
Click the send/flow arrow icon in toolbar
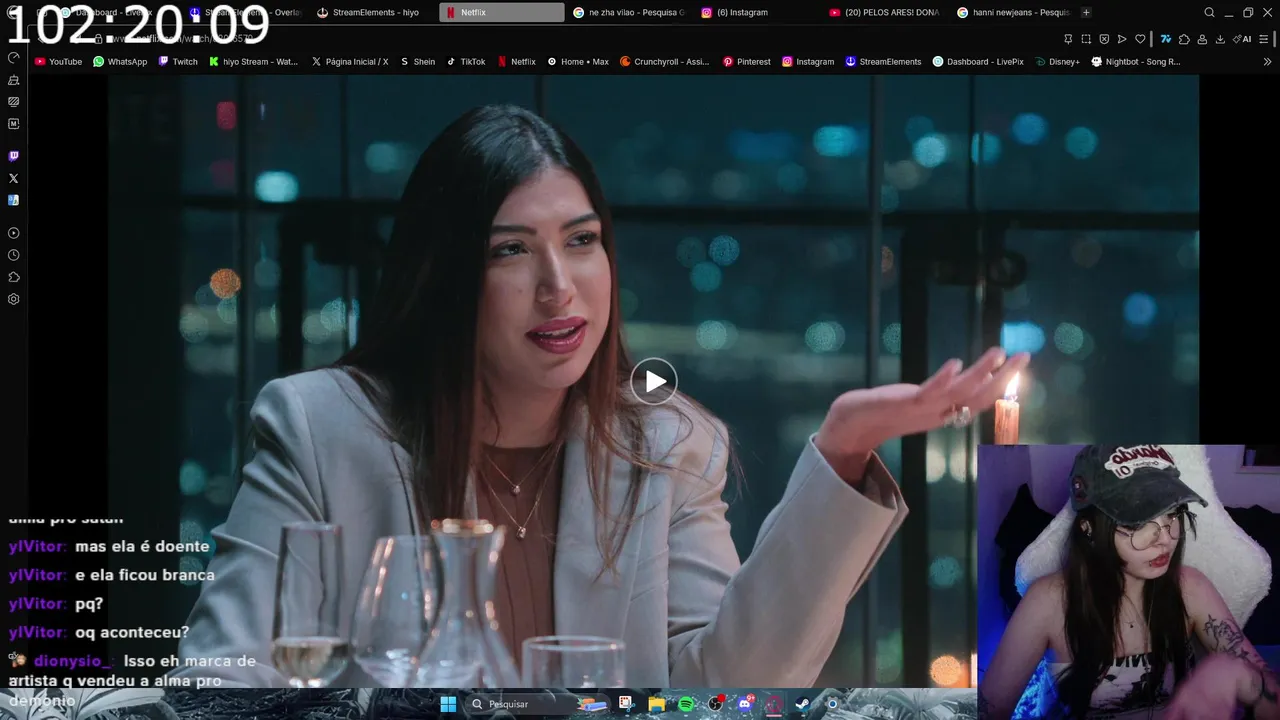point(1122,39)
